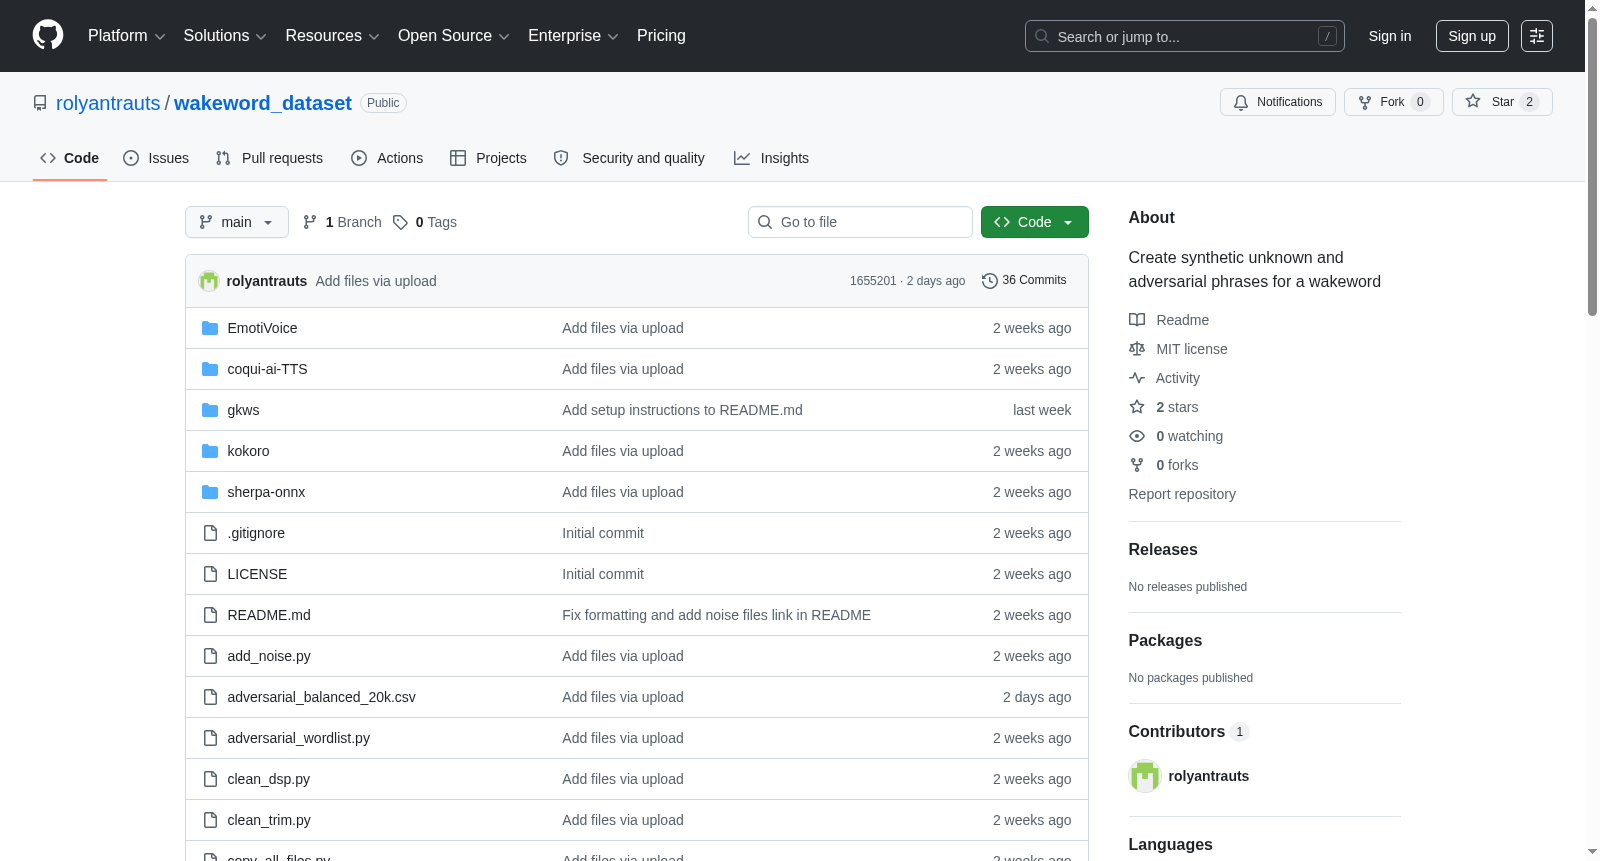Click the Sign up button
The image size is (1600, 861).
click(x=1472, y=36)
